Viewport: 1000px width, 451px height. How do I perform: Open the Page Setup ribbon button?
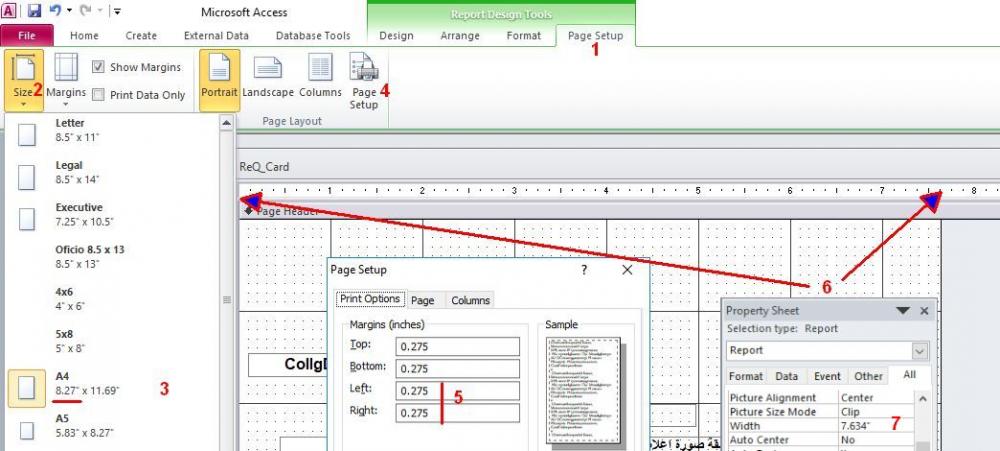click(364, 80)
